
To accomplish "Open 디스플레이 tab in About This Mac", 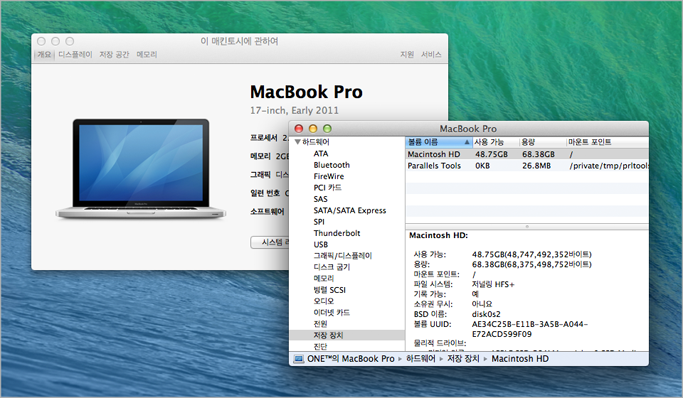I will pos(75,54).
